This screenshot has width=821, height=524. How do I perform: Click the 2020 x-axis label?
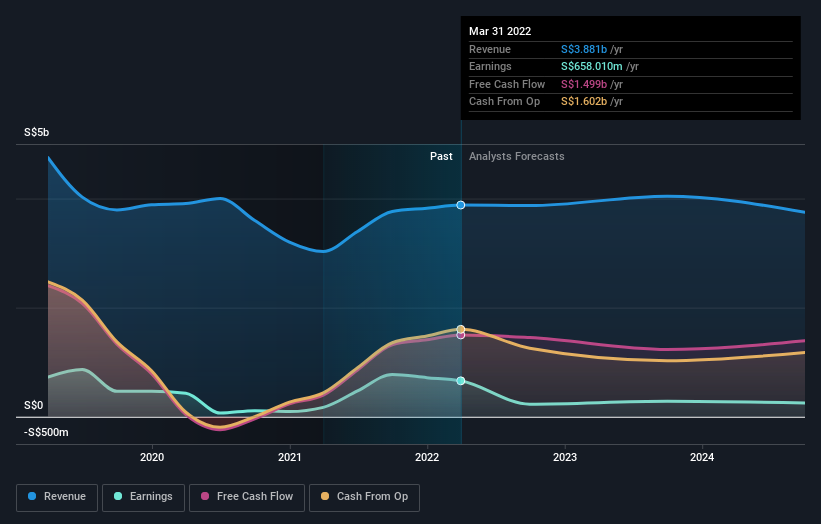(152, 458)
